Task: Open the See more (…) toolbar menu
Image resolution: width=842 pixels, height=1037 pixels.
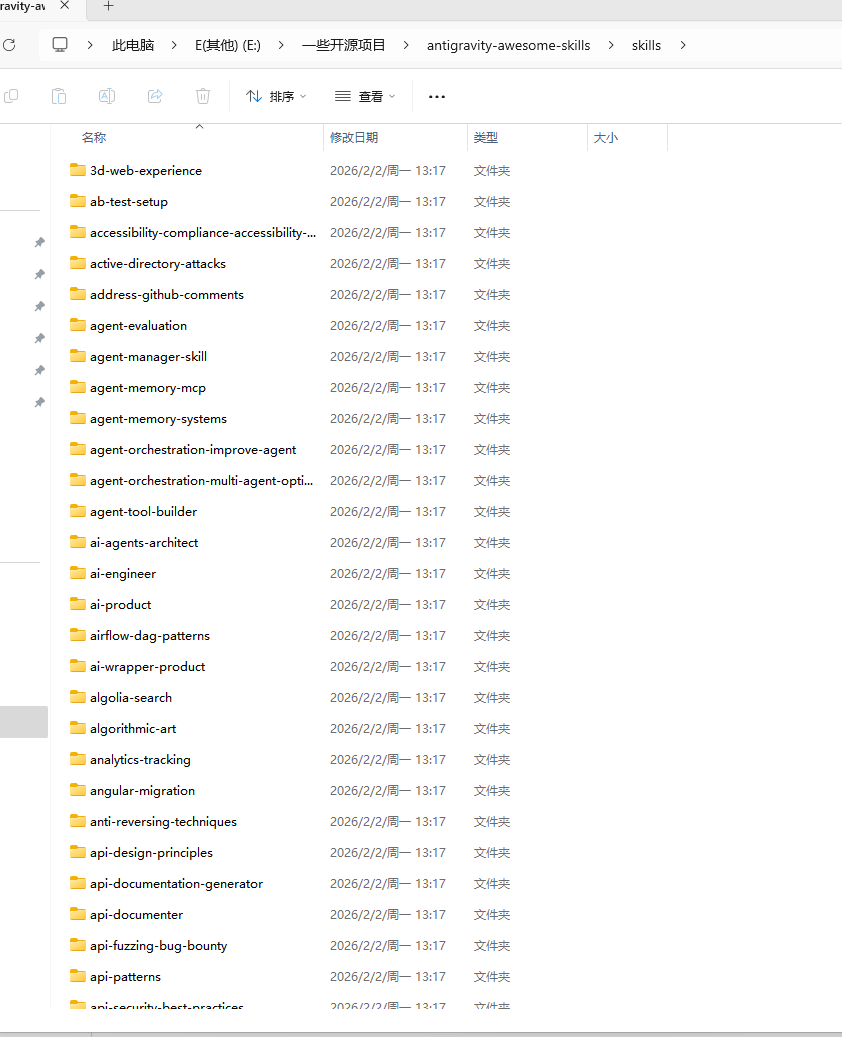Action: click(x=436, y=97)
